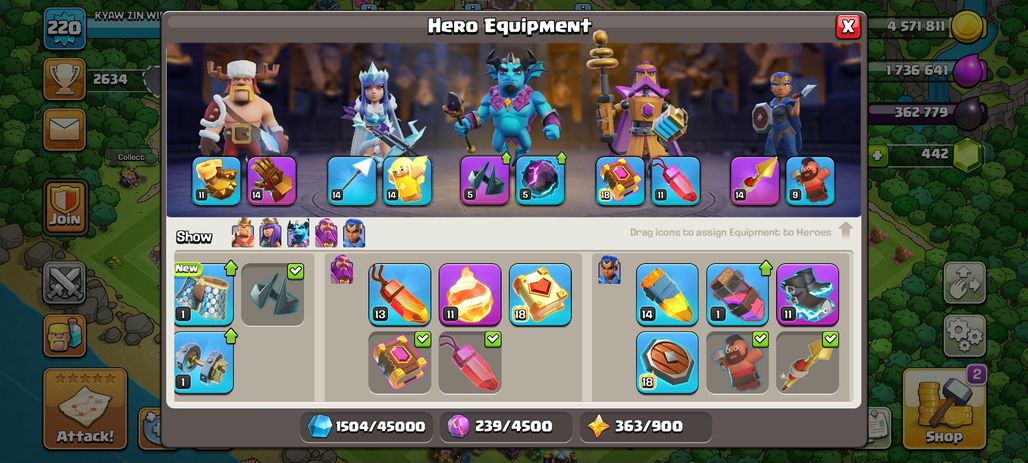Select the level 14 Rocket Spear equipment
1028x463 pixels.
tap(667, 294)
